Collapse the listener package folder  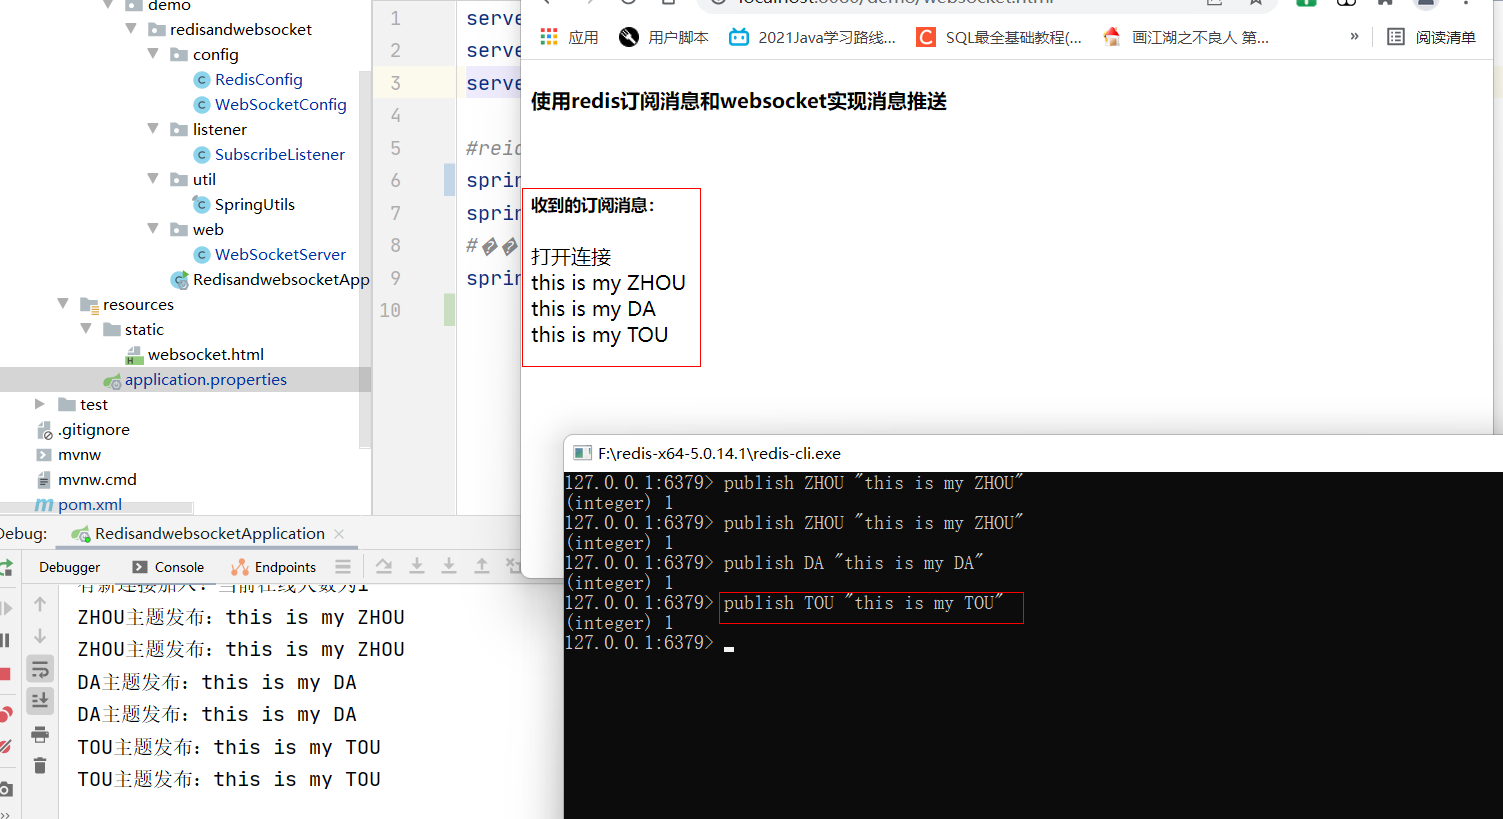[153, 128]
